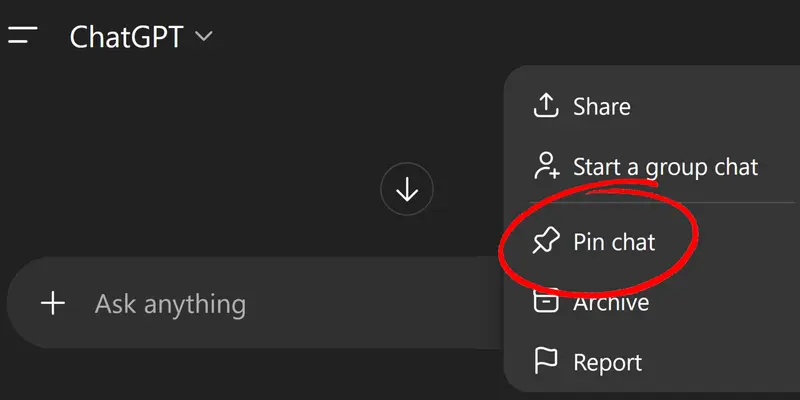This screenshot has height=400, width=800.
Task: Click the plus icon in the composer
Action: (x=52, y=303)
